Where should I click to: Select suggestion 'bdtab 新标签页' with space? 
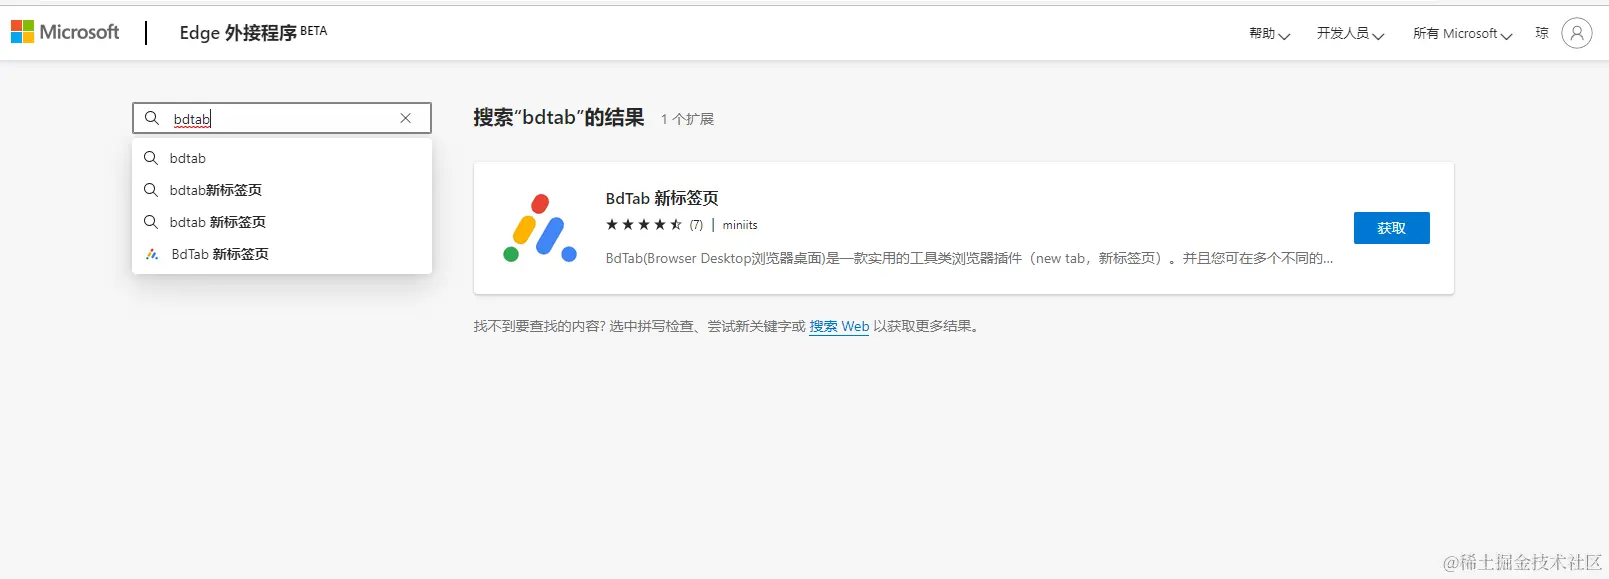coord(282,222)
